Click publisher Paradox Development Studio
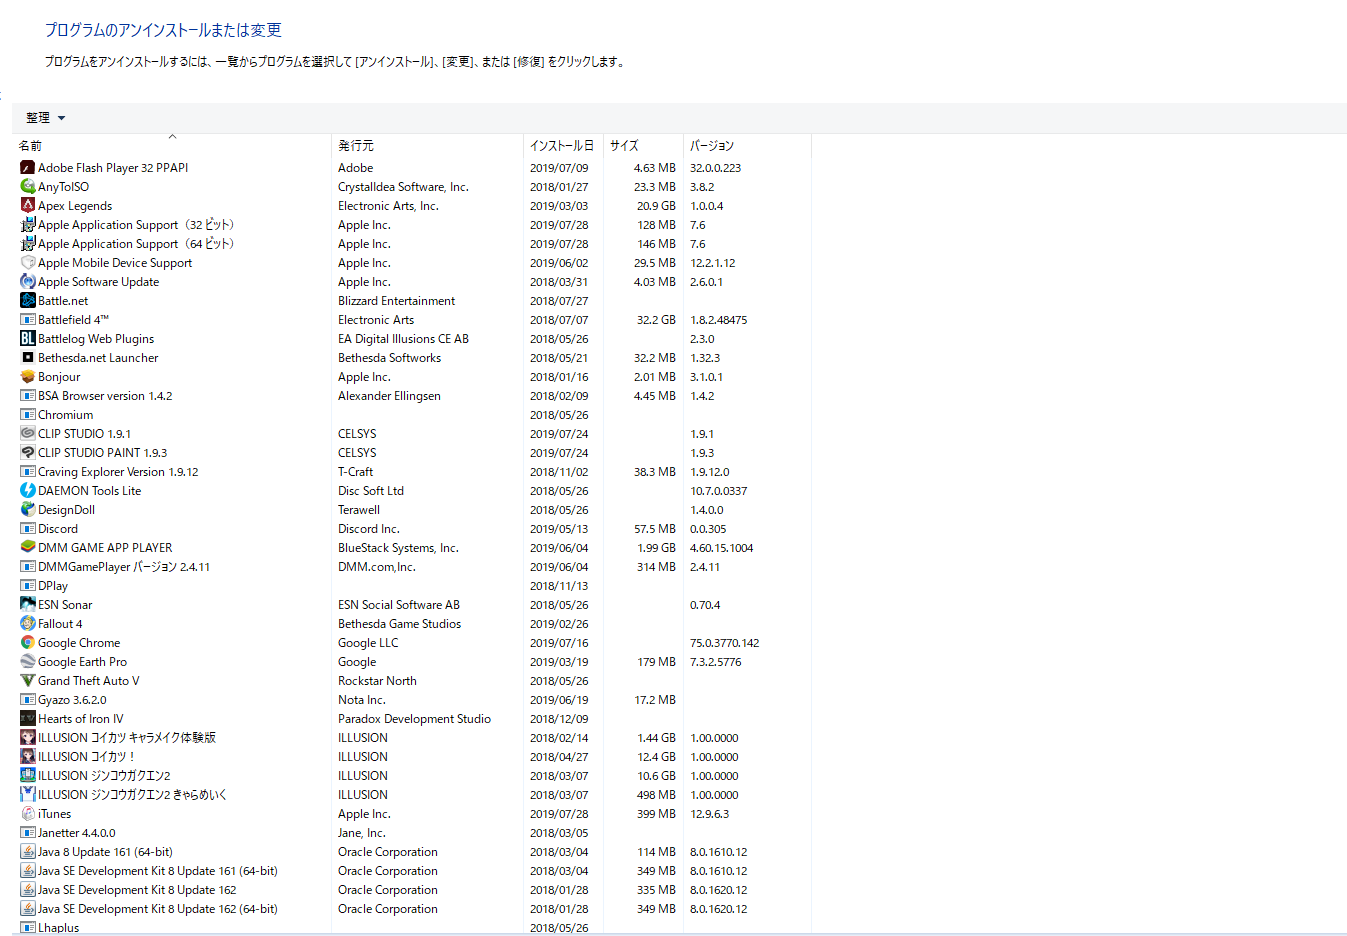The height and width of the screenshot is (936, 1347). coord(414,719)
